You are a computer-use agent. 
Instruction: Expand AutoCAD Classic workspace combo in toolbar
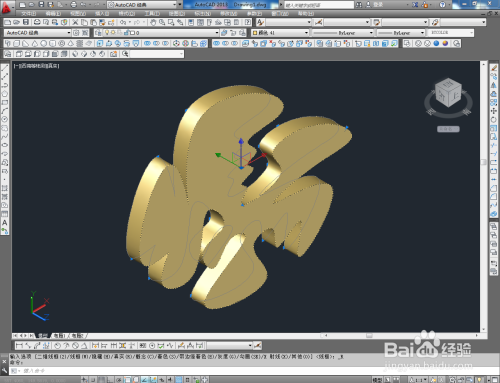[x=69, y=33]
